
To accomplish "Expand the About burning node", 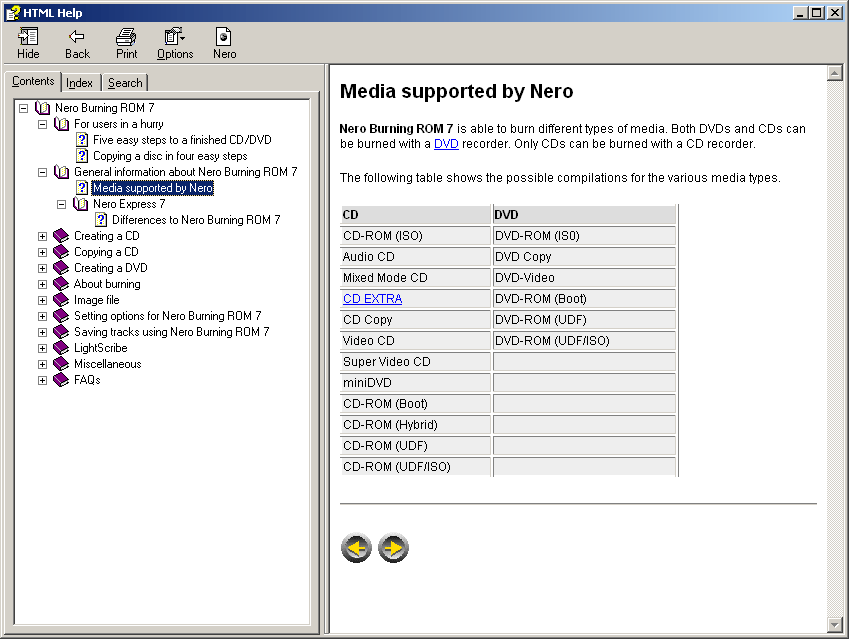I will pyautogui.click(x=42, y=284).
